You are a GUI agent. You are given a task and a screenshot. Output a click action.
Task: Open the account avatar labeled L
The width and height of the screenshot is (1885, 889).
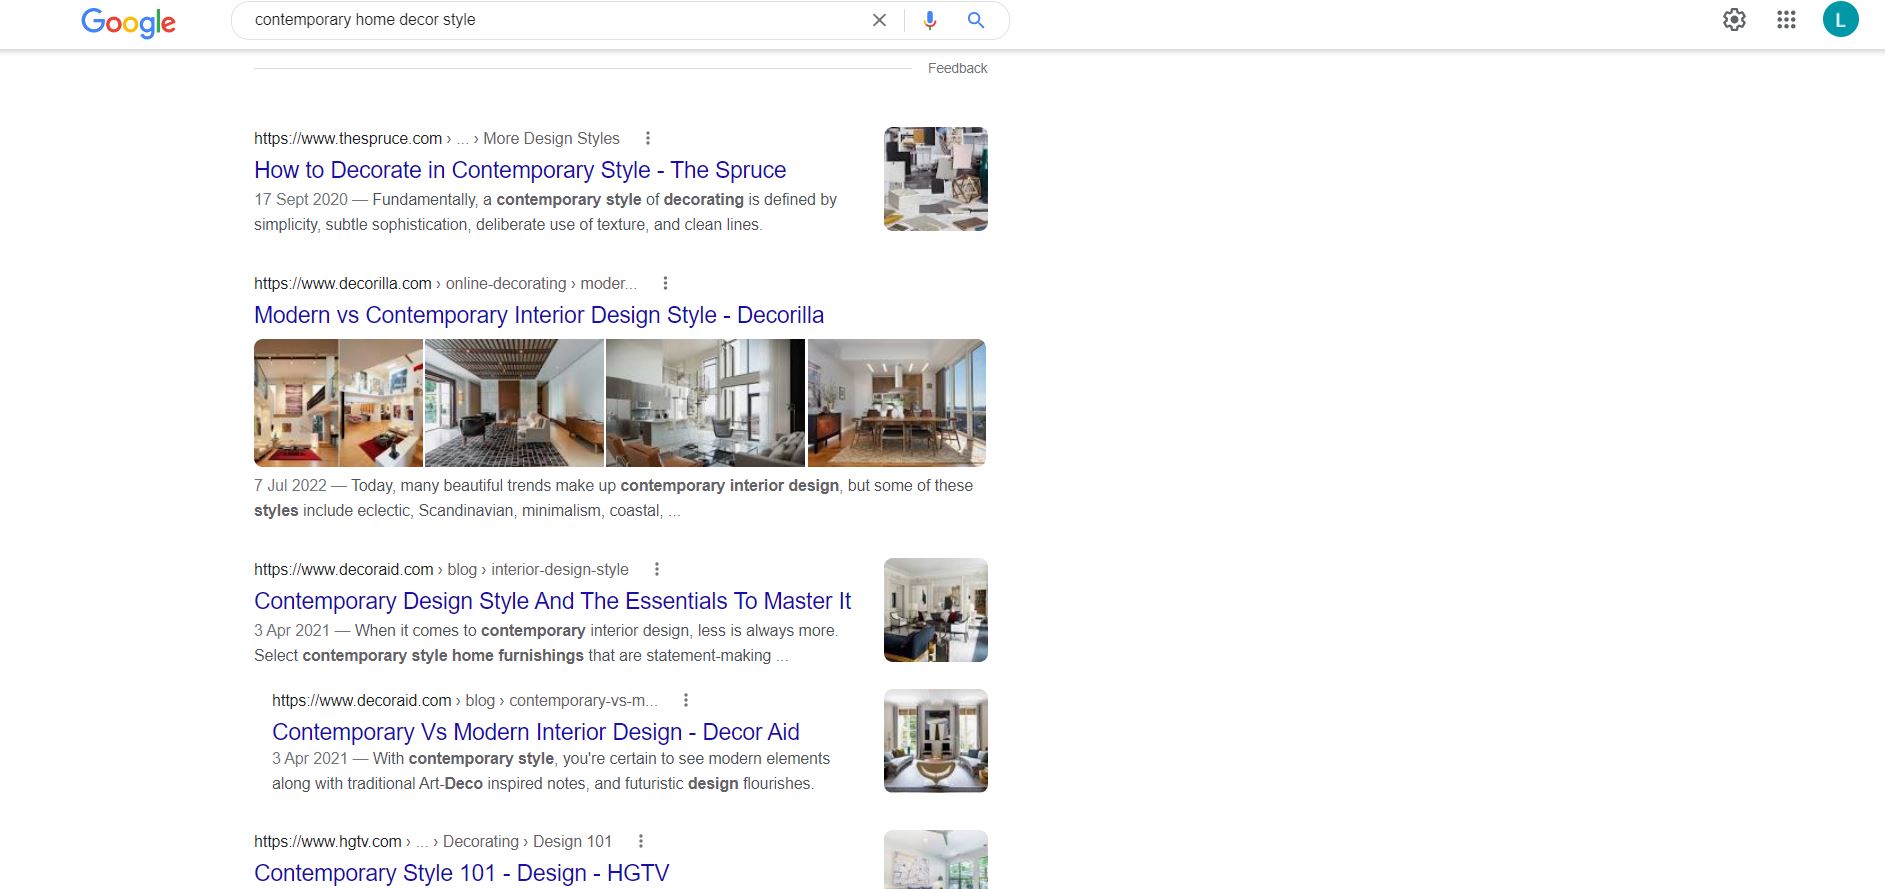pyautogui.click(x=1840, y=19)
